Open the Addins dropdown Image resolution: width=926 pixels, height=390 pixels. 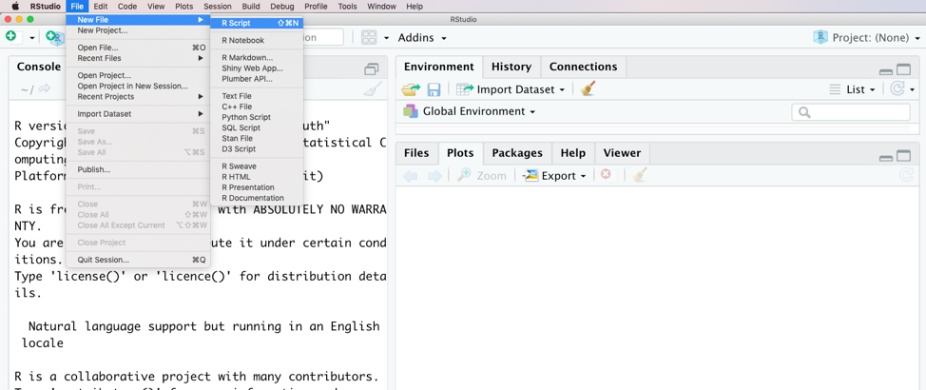(422, 38)
